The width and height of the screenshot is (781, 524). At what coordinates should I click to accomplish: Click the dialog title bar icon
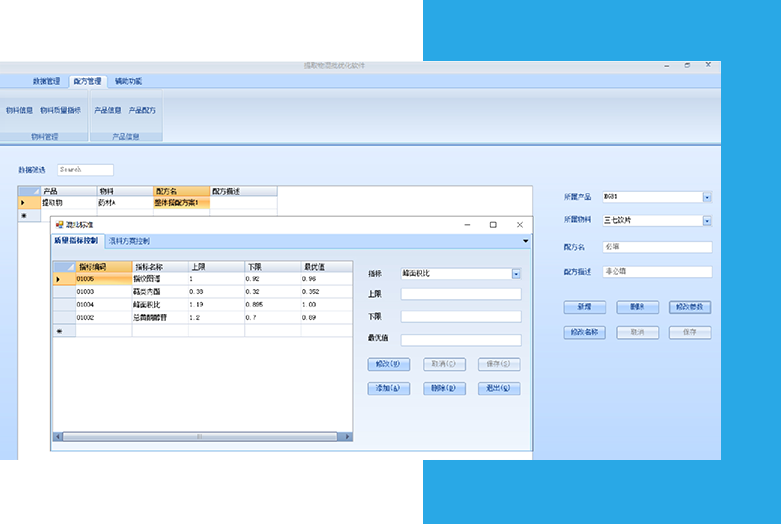pos(59,225)
